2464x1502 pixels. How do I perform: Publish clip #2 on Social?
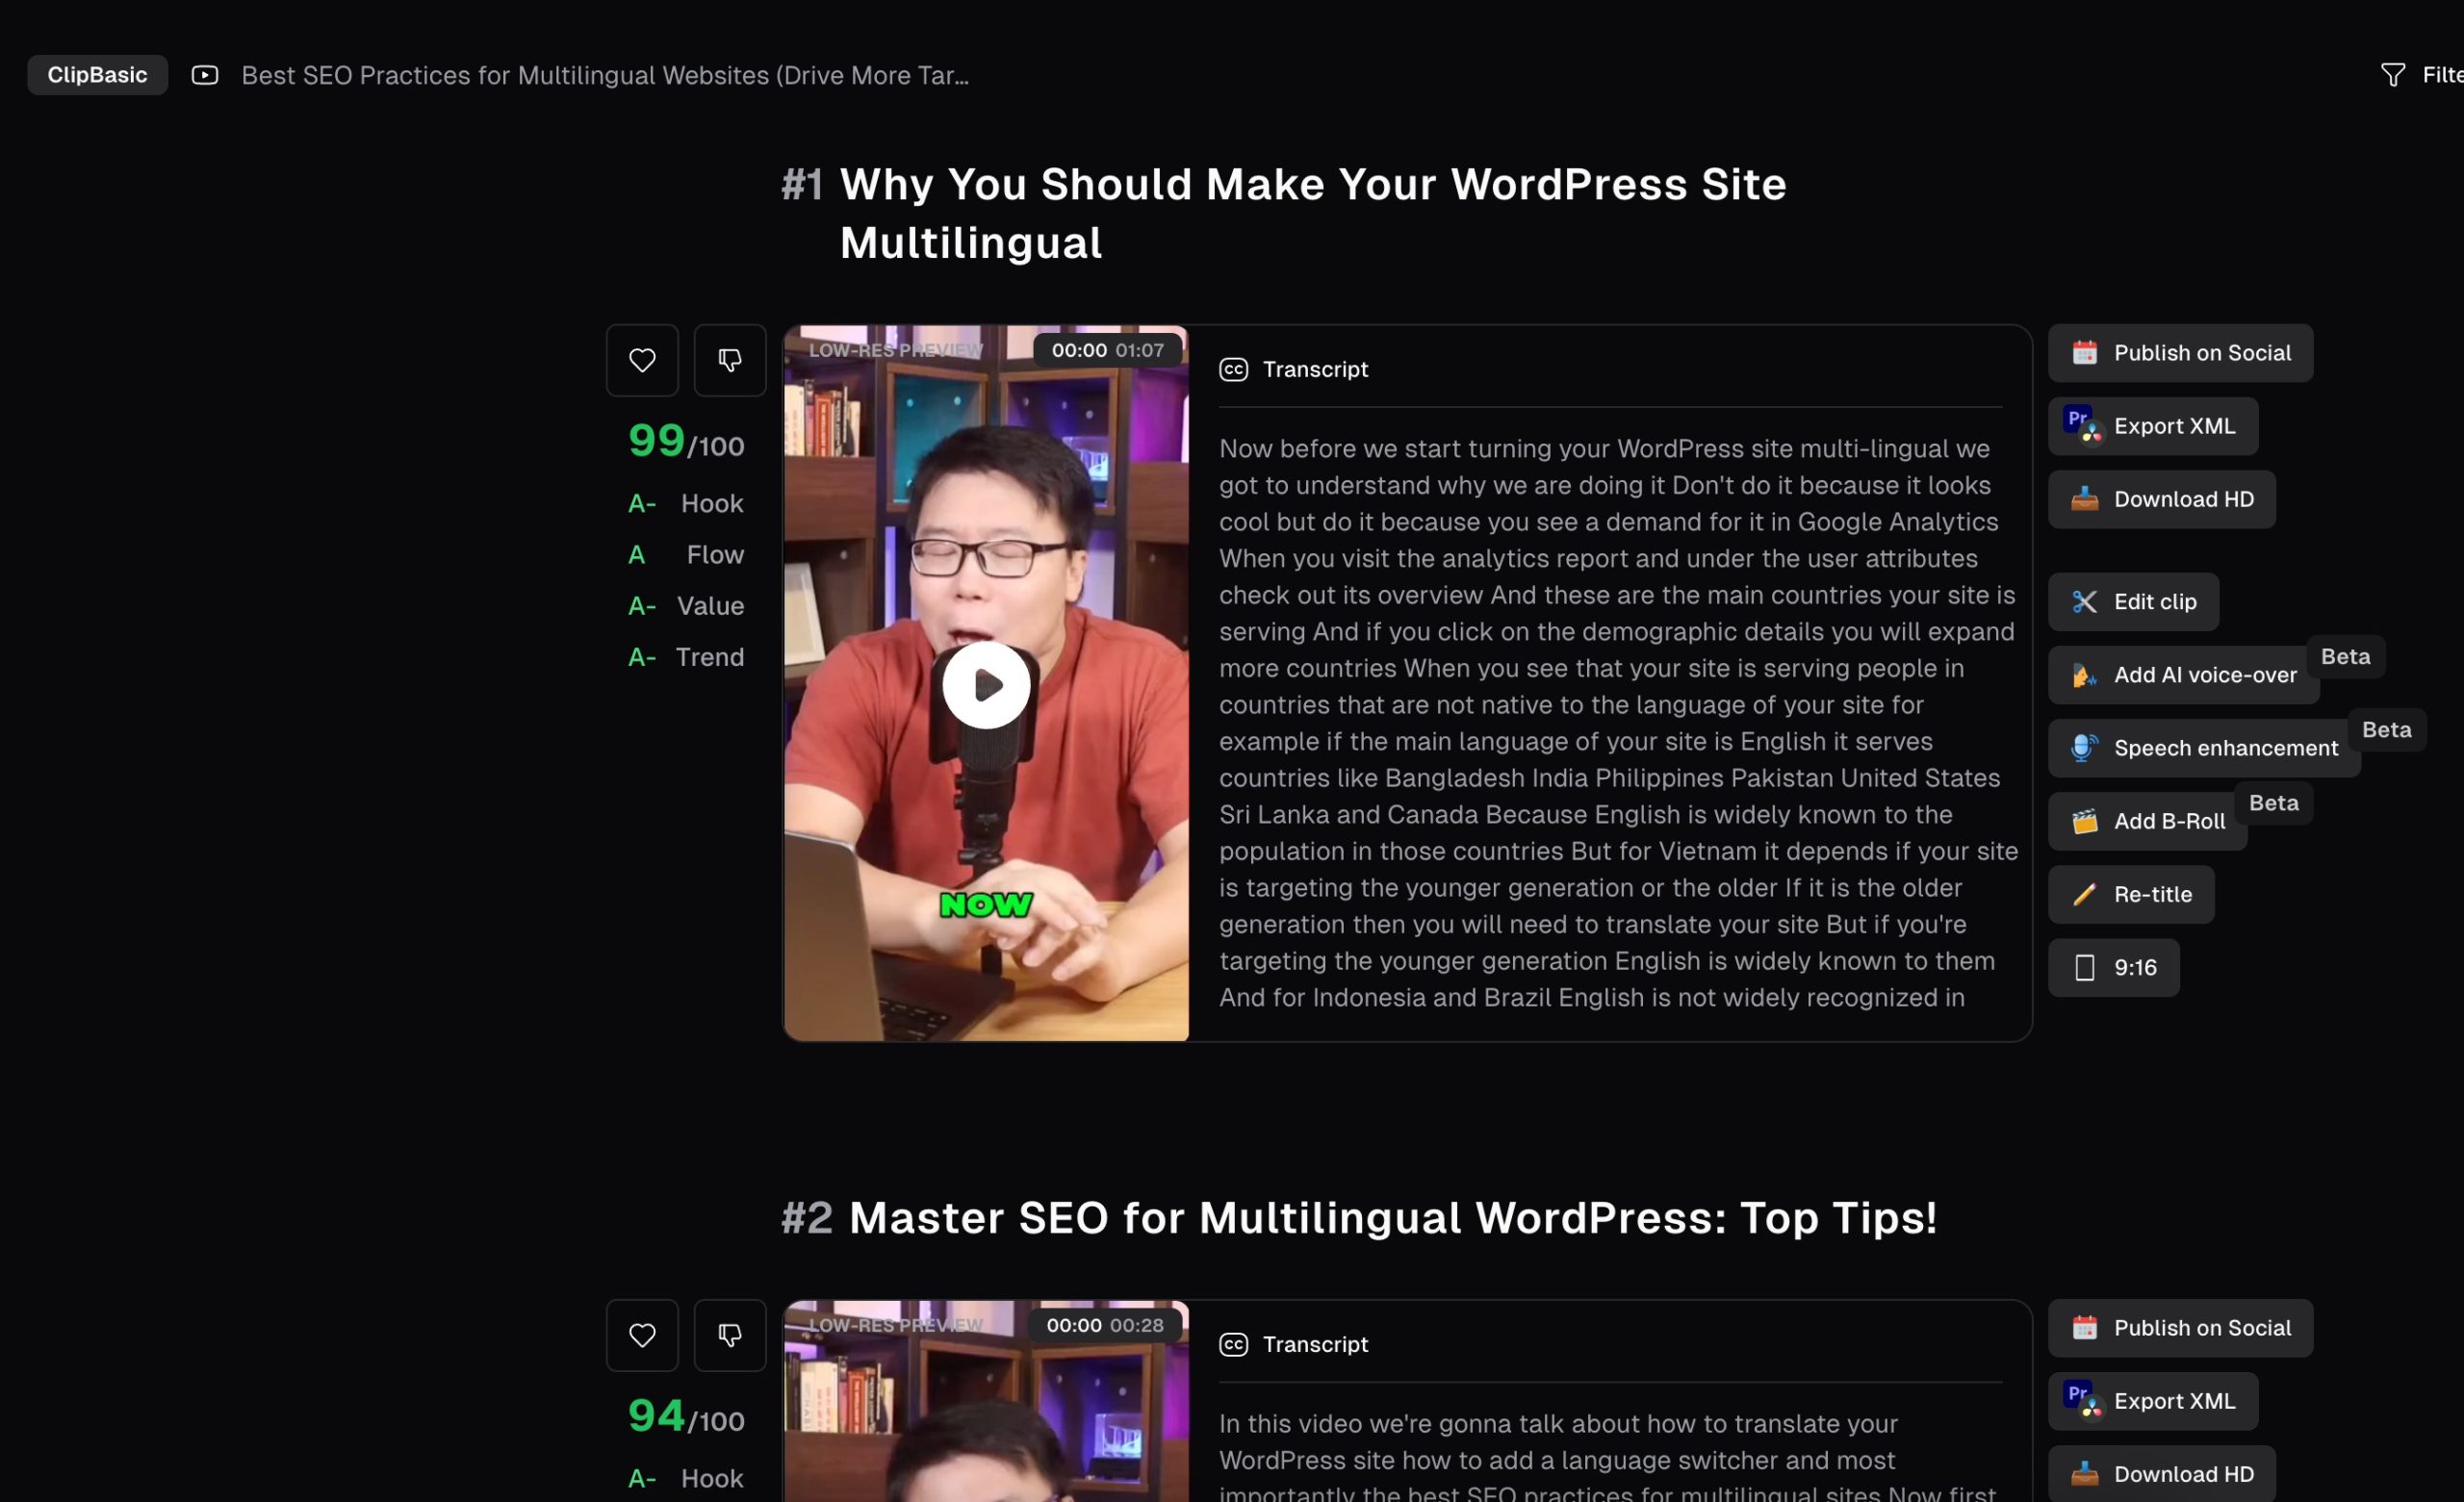(x=2180, y=1328)
